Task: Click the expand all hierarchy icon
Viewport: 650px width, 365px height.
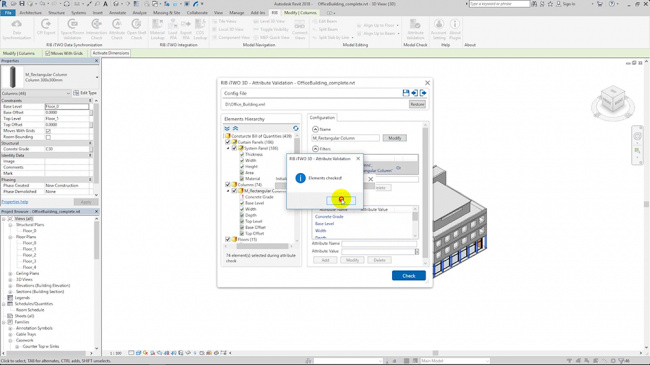Action: 227,129
